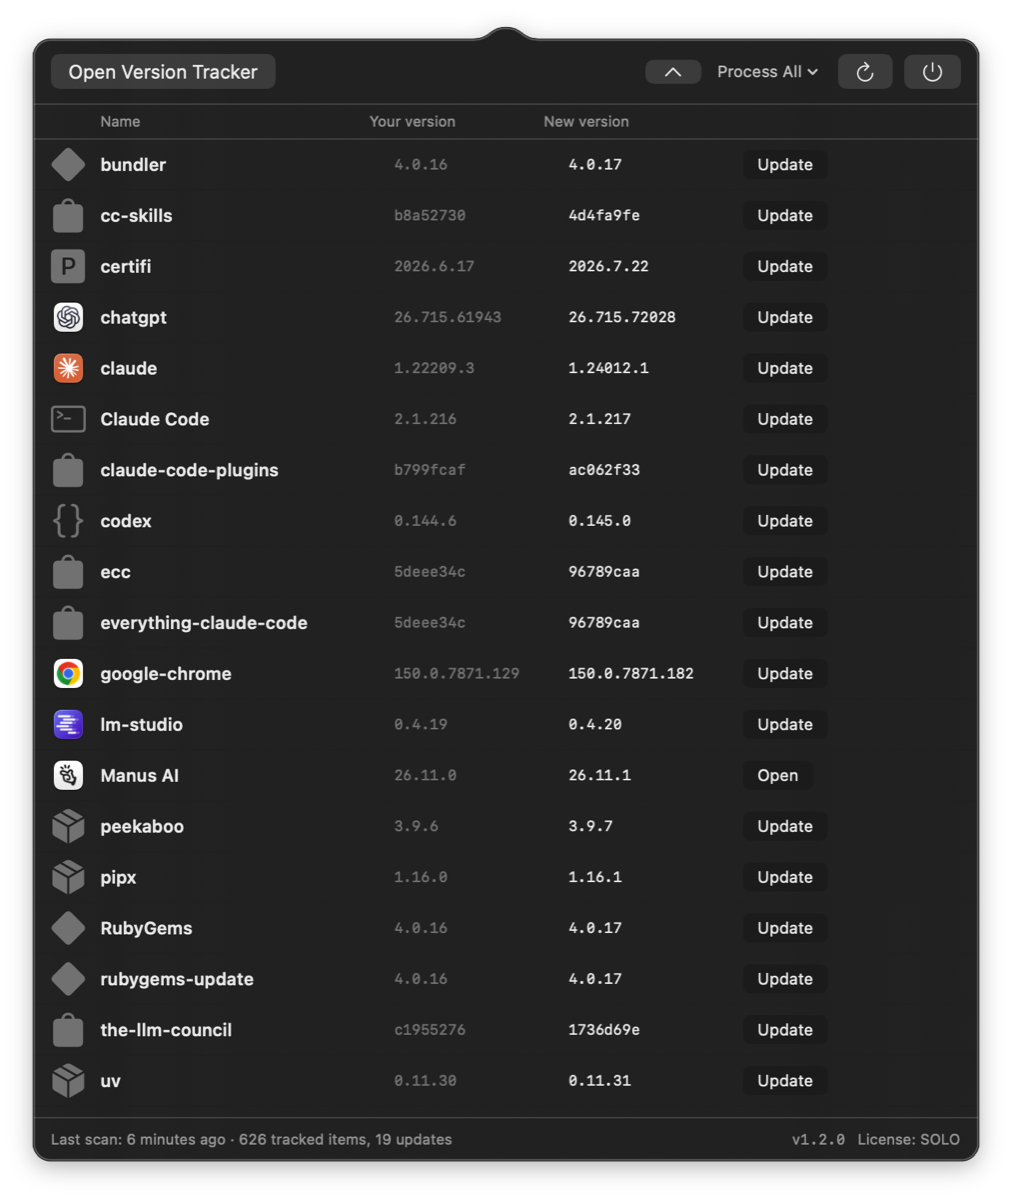Click the power quit icon button
Image resolution: width=1012 pixels, height=1200 pixels.
point(932,72)
